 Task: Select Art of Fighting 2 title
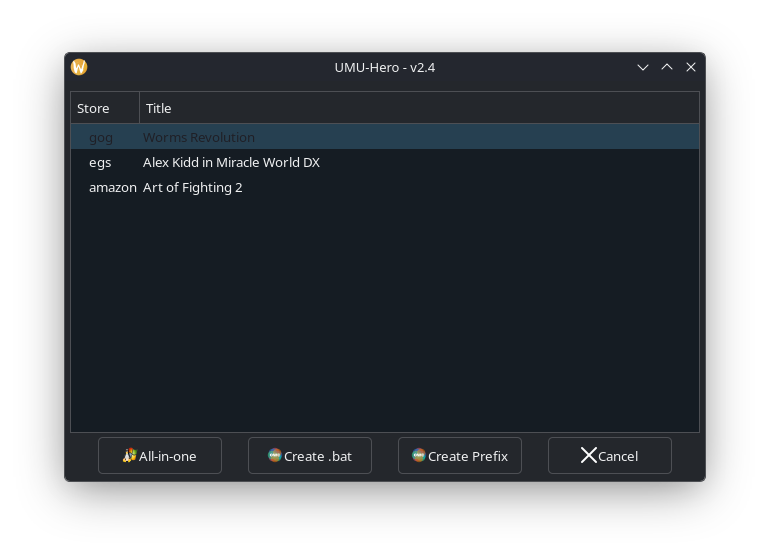click(192, 188)
